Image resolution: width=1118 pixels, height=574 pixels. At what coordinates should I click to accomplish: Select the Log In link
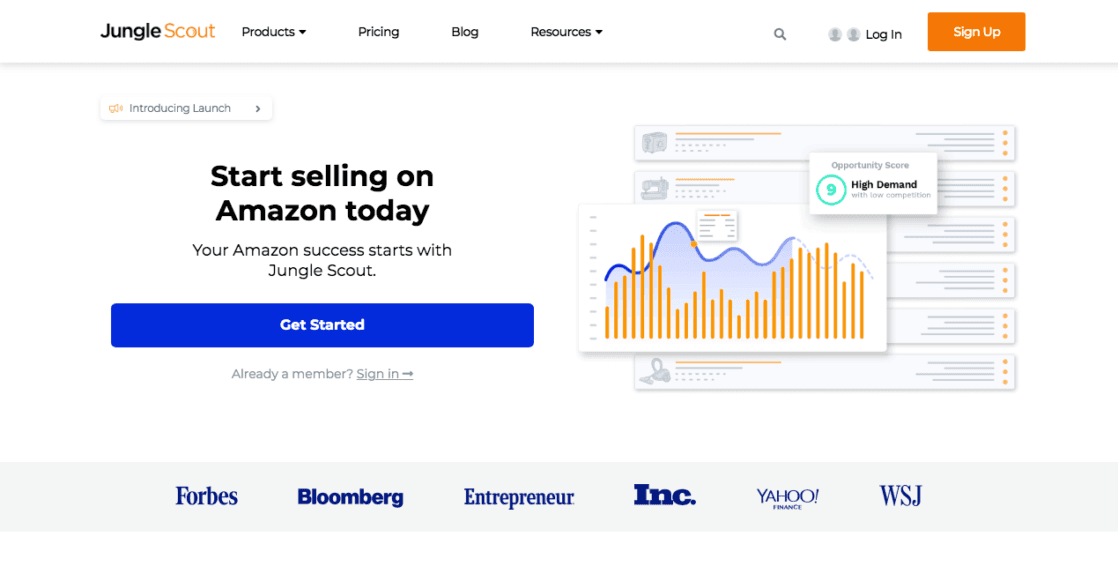coord(883,34)
